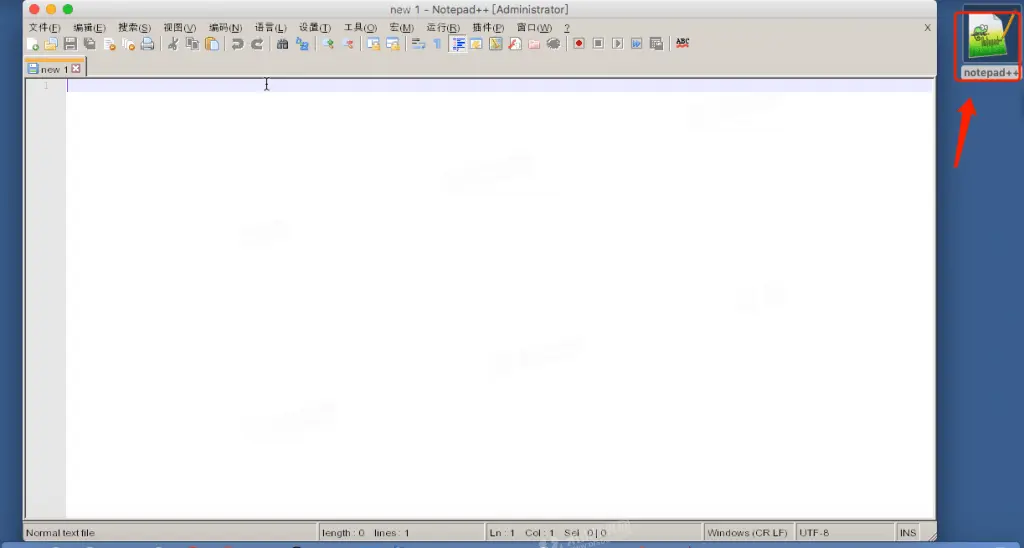
Task: Open the 设置(T) menu
Action: (315, 27)
